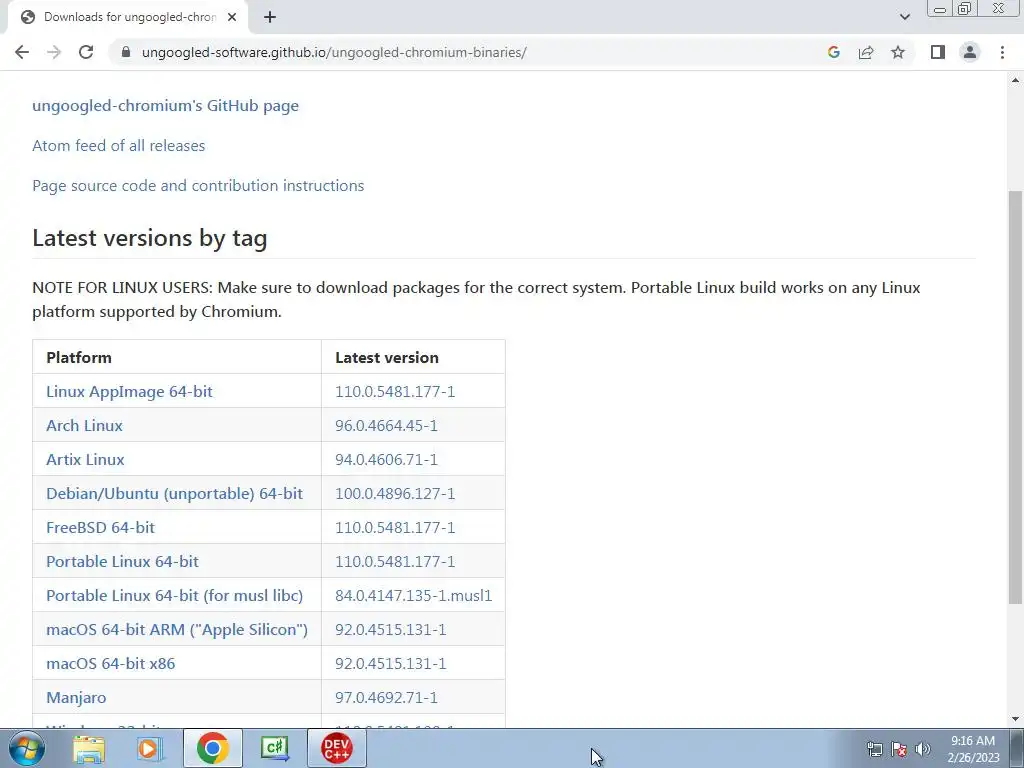The image size is (1024, 768).
Task: Open macOS 64-bit ARM Apple Silicon link
Action: (x=177, y=629)
